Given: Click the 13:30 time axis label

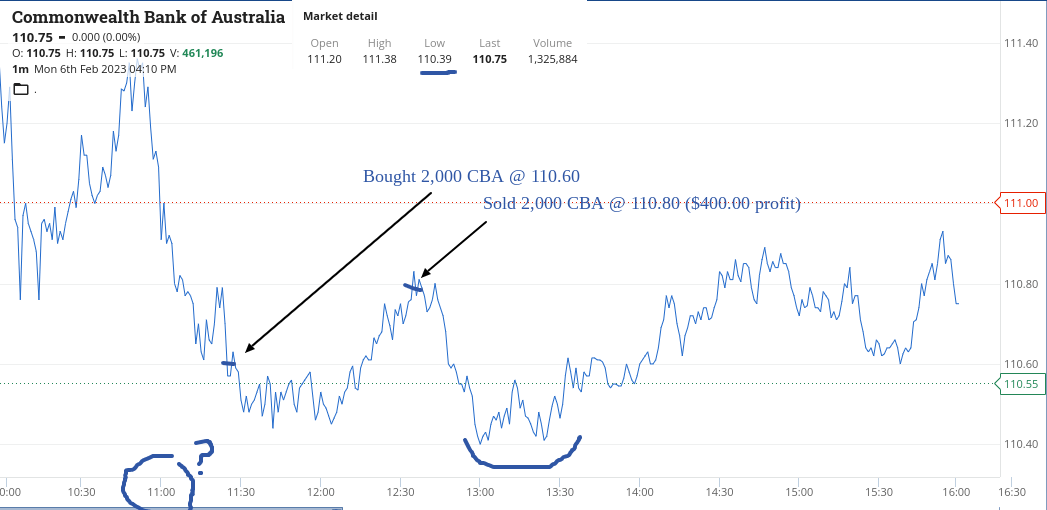Looking at the screenshot, I should [x=560, y=492].
